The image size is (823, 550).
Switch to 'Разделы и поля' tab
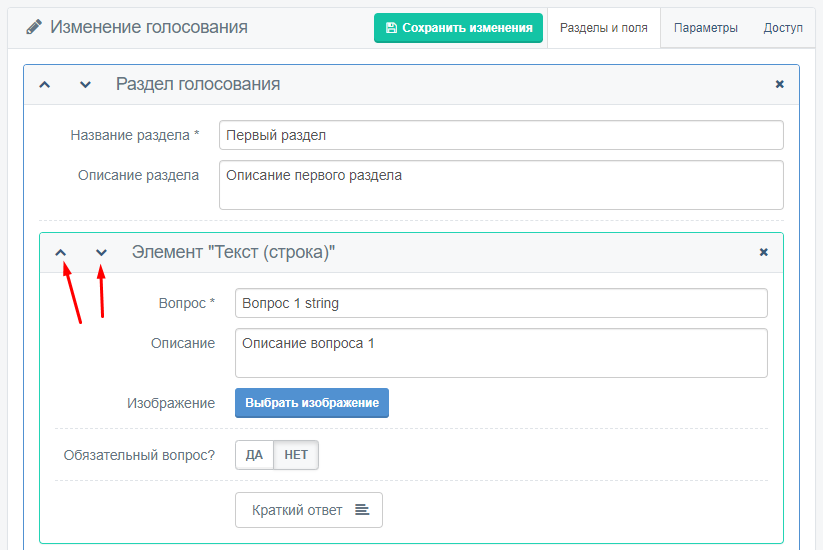[604, 28]
